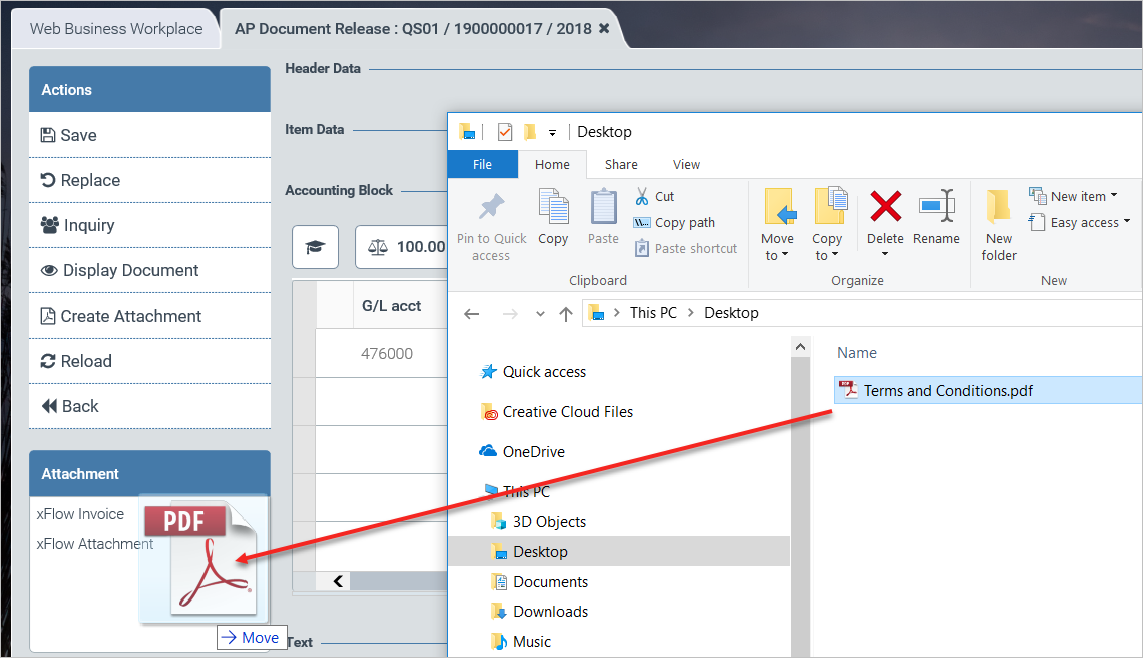This screenshot has width=1143, height=658.
Task: Click Pin to Quick access icon
Action: click(491, 207)
